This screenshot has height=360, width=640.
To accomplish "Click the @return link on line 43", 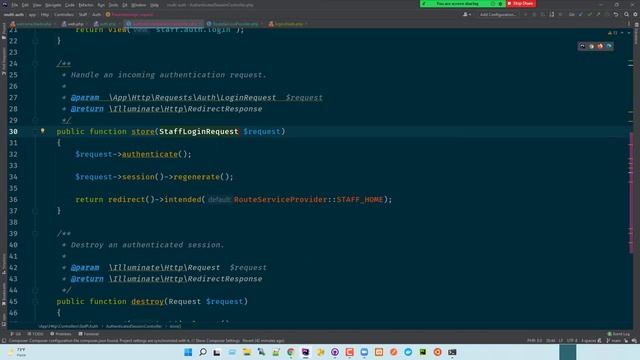I will pyautogui.click(x=87, y=279).
